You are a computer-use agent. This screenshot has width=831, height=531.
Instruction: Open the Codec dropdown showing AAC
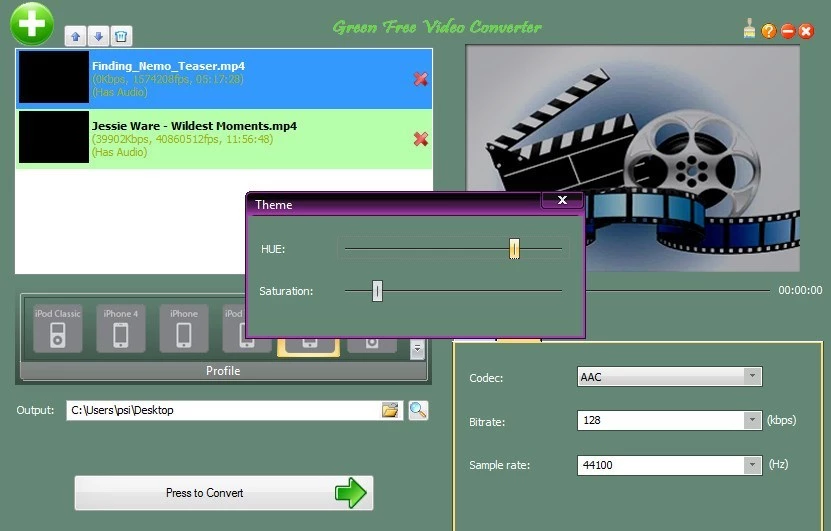[751, 377]
